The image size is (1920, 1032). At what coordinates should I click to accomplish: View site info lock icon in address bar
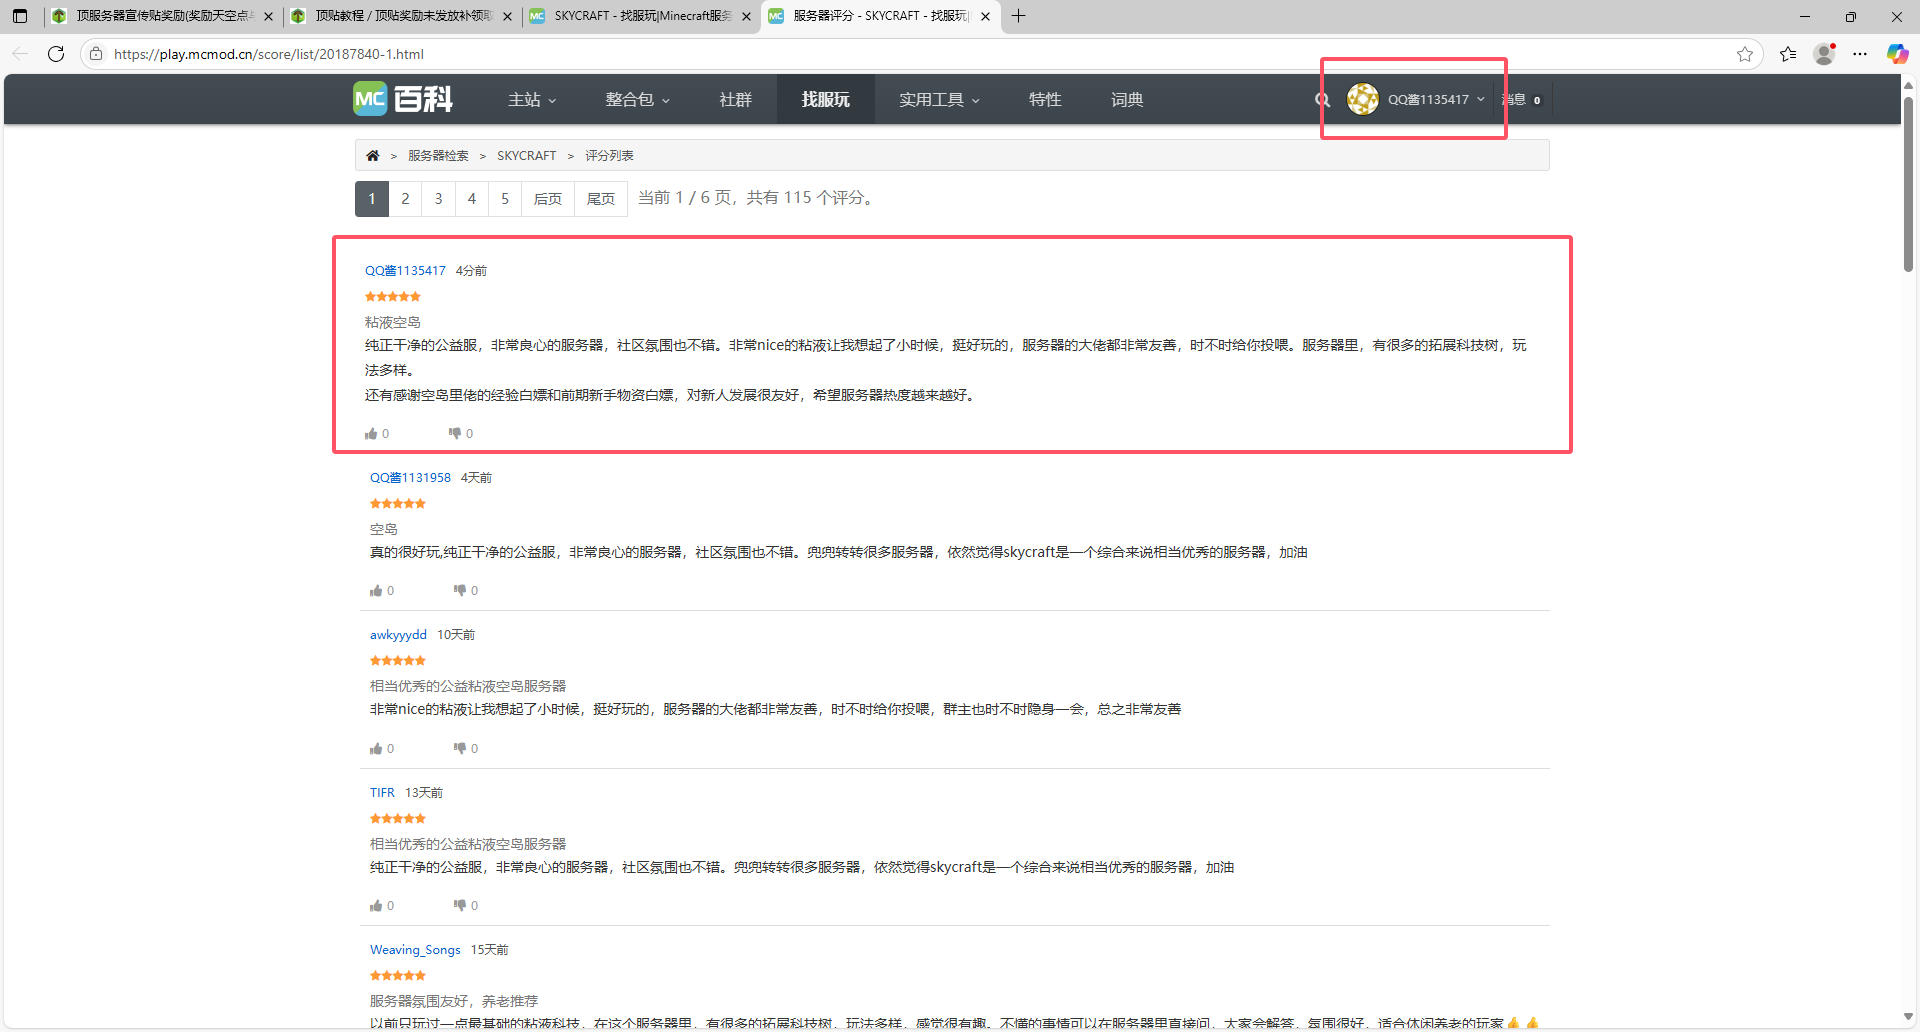[x=96, y=54]
